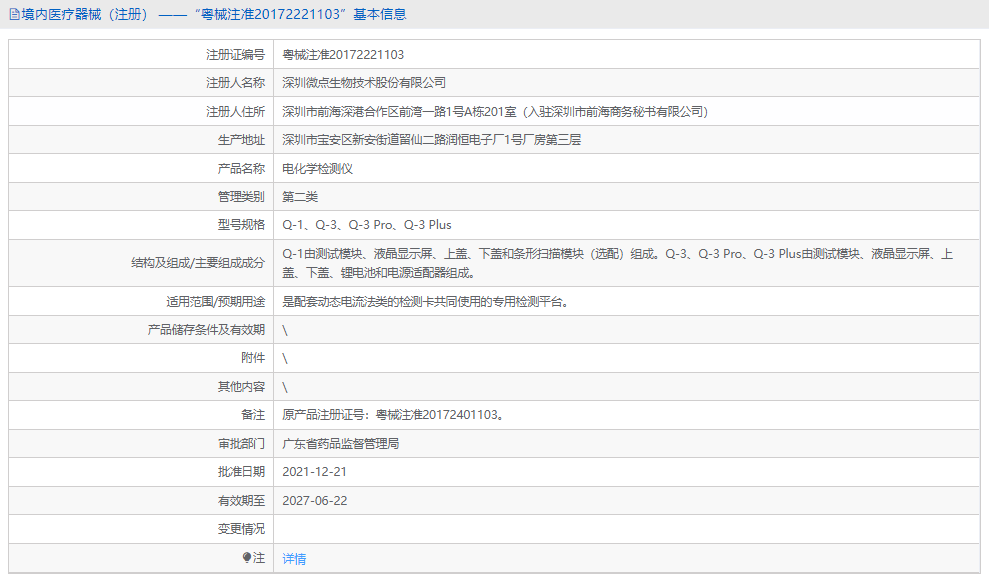Click the document icon before the page title
Image resolution: width=989 pixels, height=581 pixels.
14,15
